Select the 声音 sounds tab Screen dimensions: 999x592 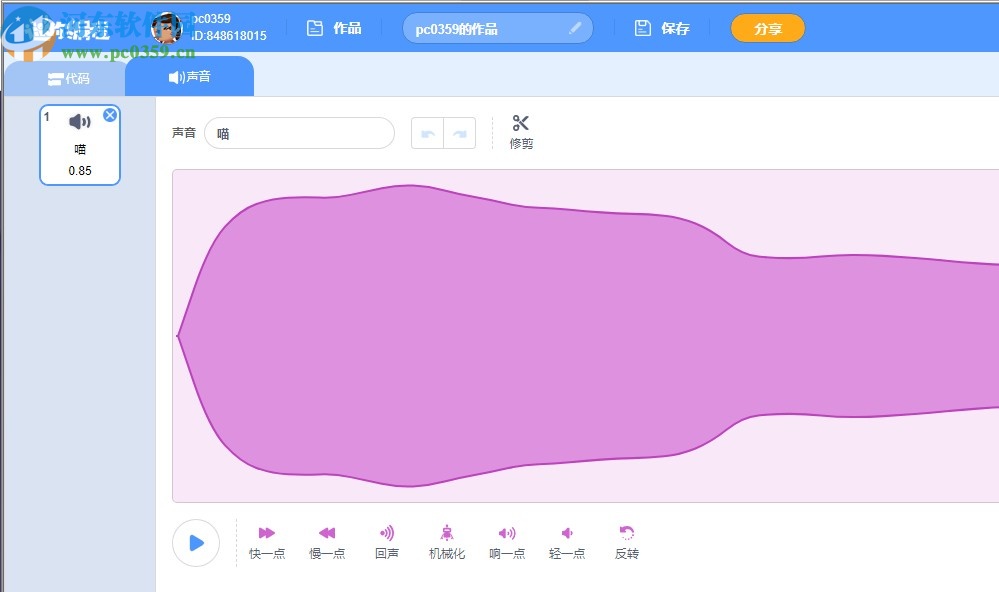tap(189, 75)
